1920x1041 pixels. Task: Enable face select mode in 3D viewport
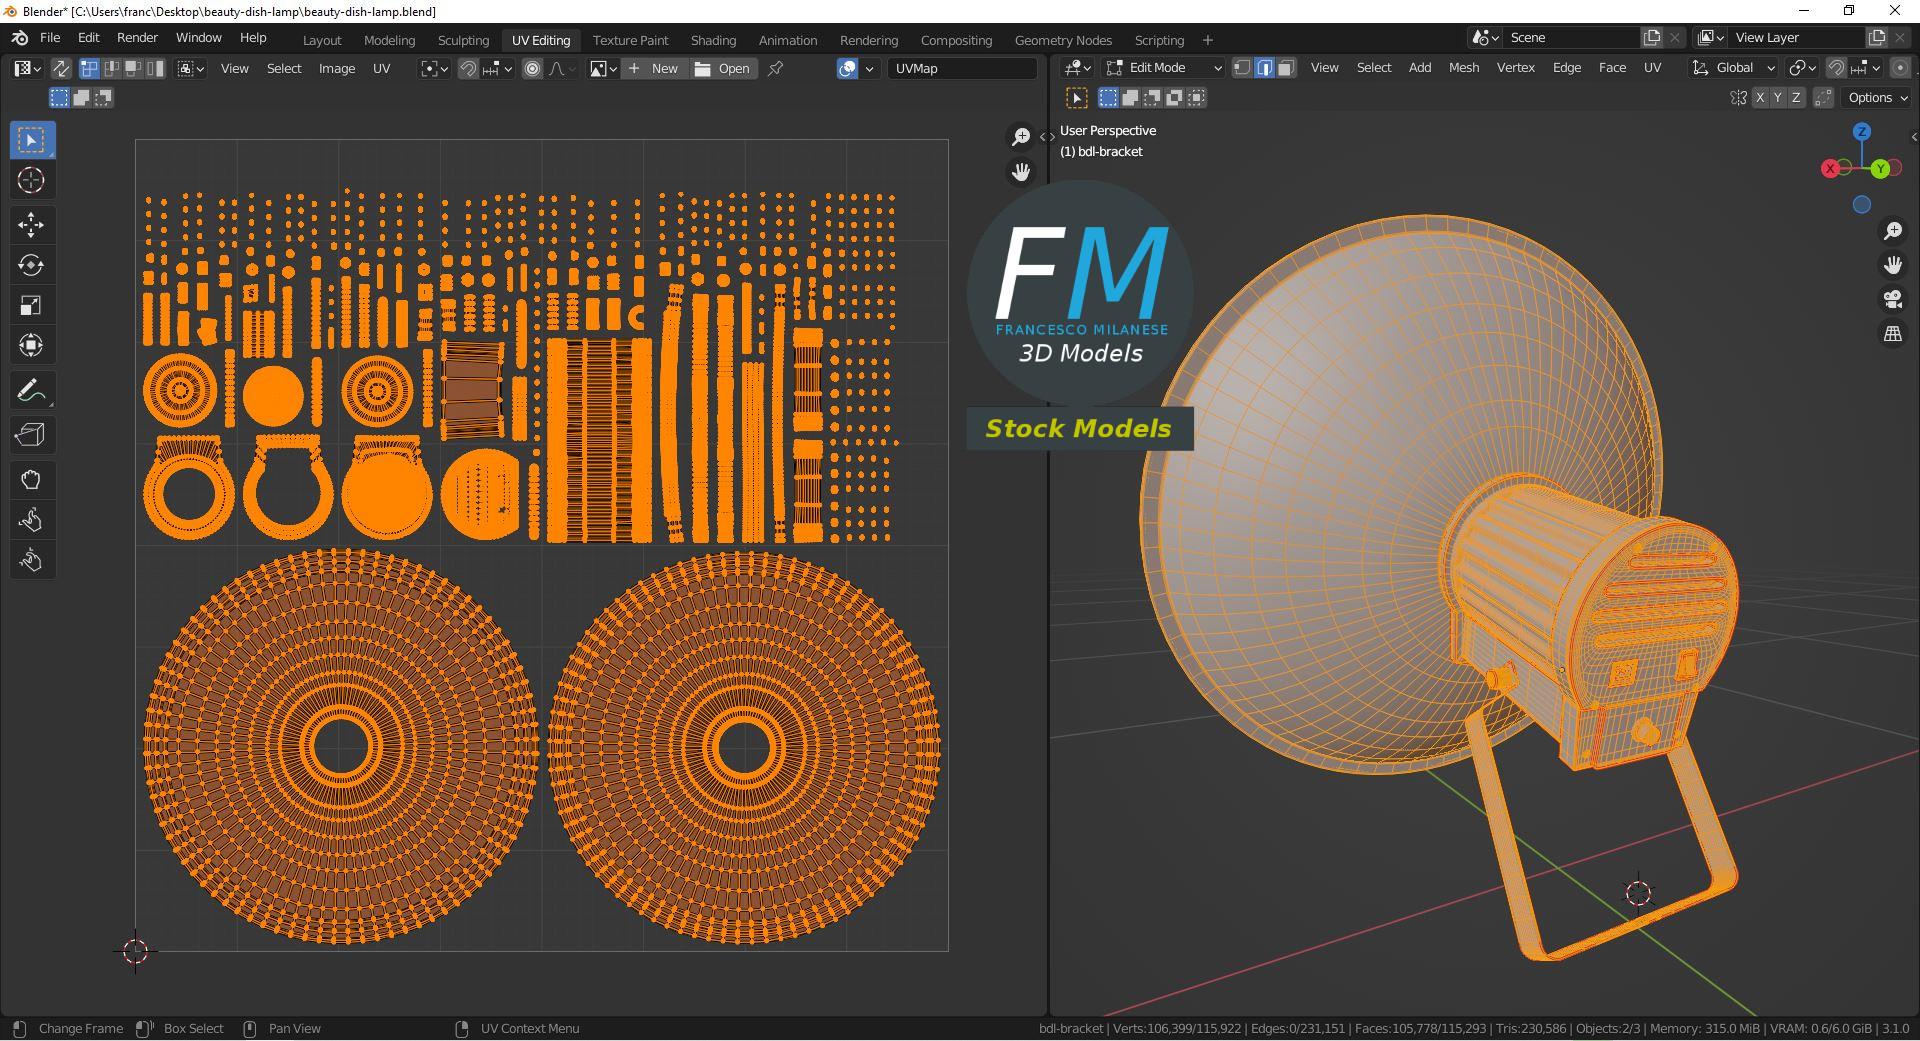(1286, 68)
